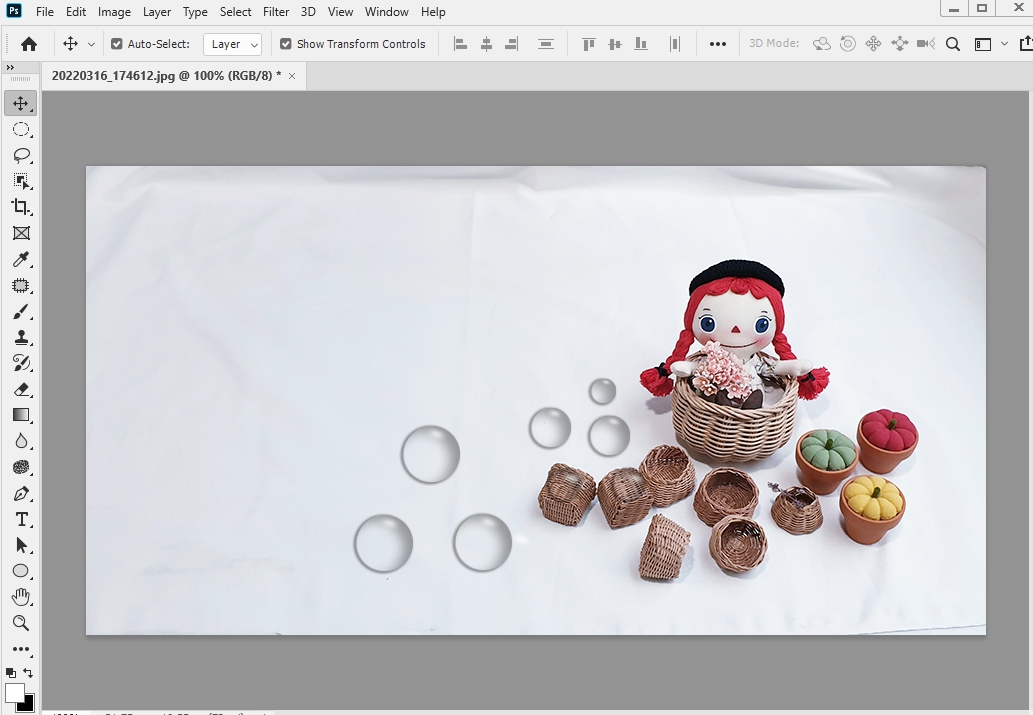The height and width of the screenshot is (715, 1033).
Task: Click the Photoshop Ps logo icon
Action: [x=13, y=11]
